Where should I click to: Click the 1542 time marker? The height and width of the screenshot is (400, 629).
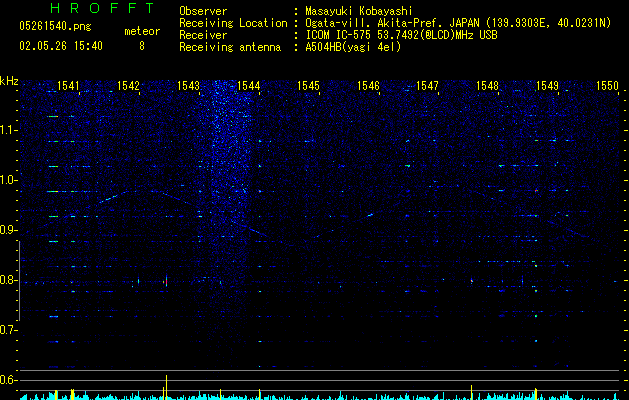(x=128, y=85)
